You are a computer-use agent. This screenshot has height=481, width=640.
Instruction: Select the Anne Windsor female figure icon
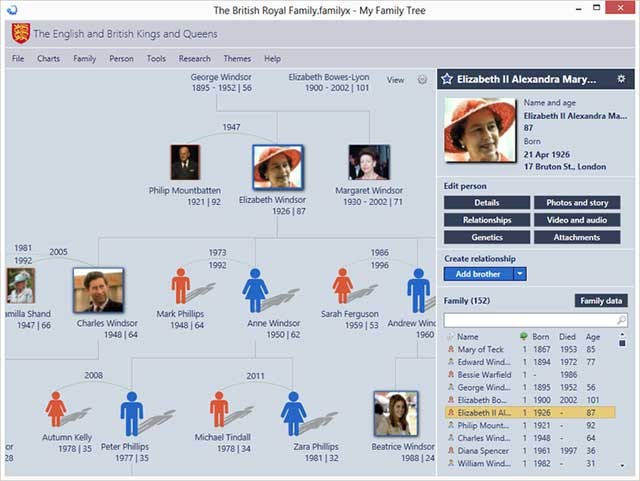(255, 288)
